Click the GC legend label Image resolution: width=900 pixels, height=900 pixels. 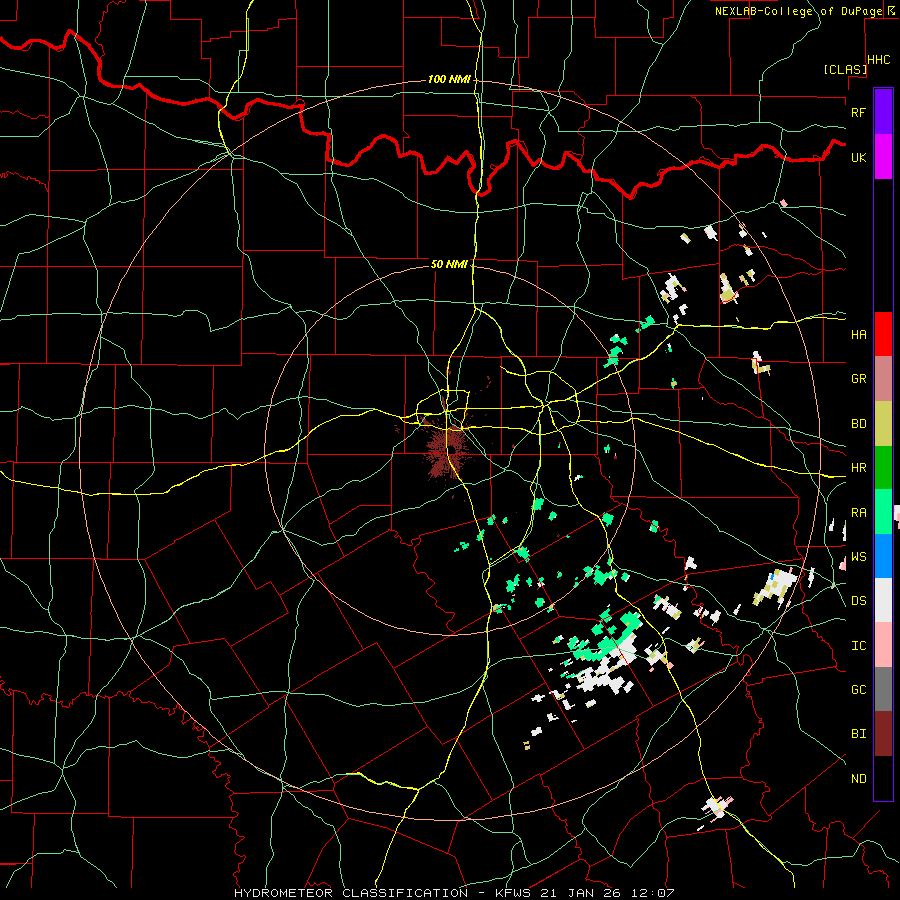coord(858,689)
